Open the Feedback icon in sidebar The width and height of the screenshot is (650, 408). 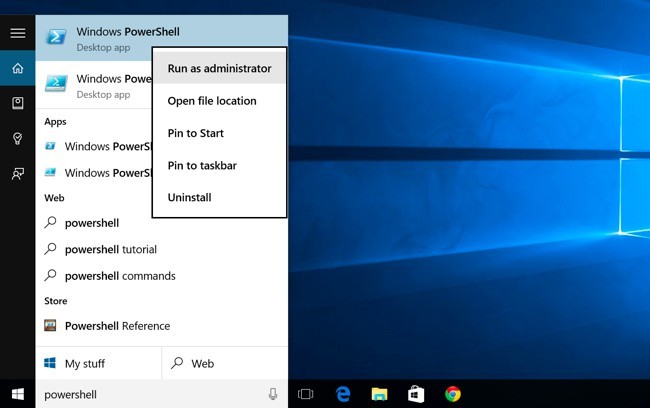coord(17,173)
